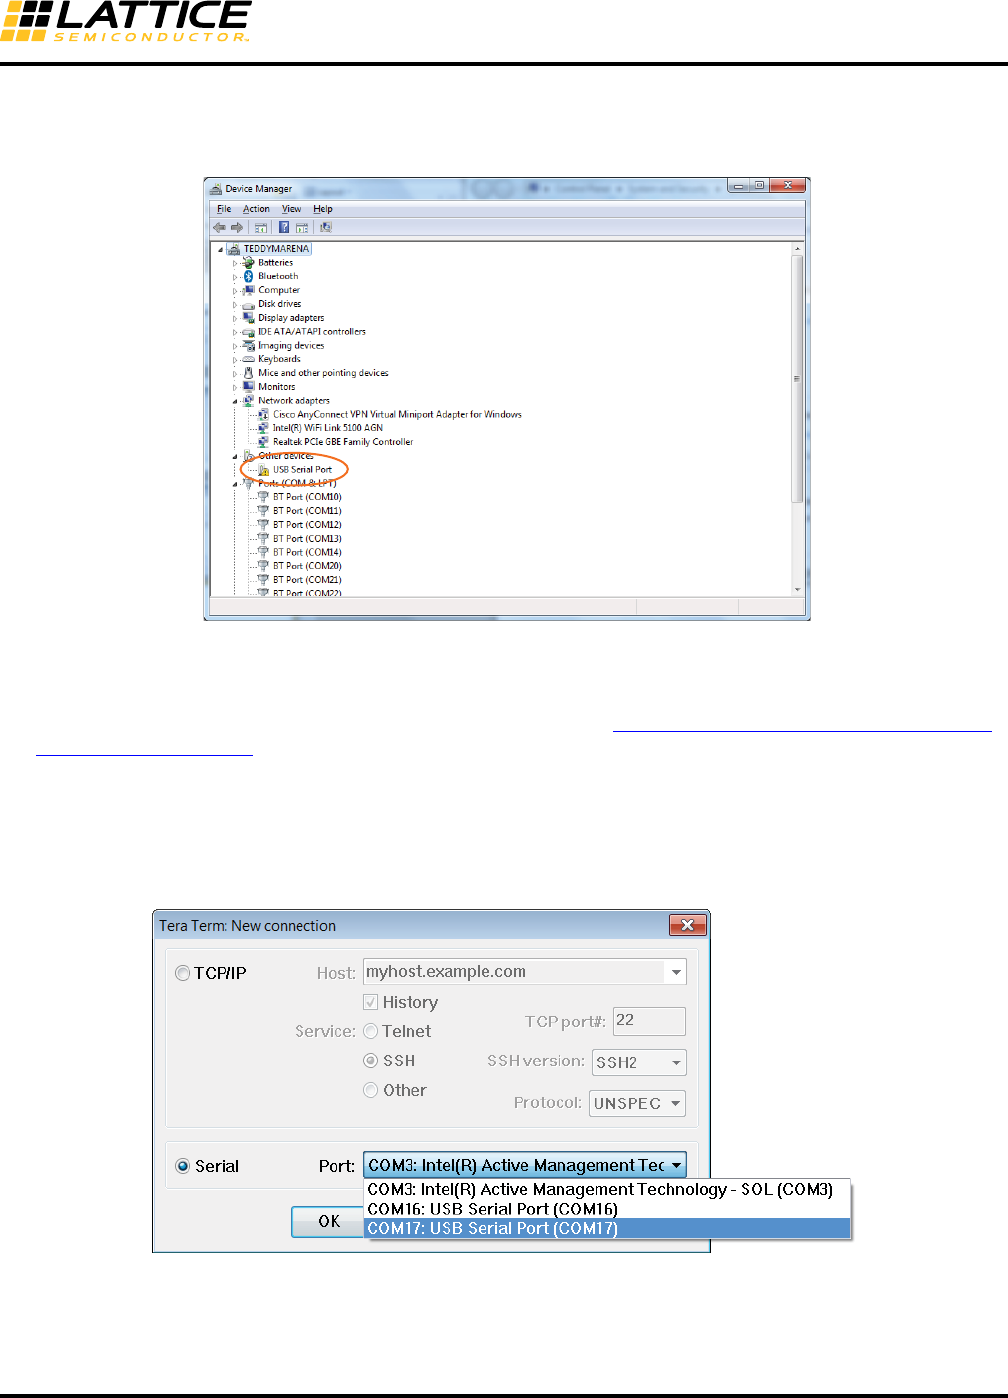
Task: Click the Device Manager vertical scrollbar thumb
Action: (797, 379)
